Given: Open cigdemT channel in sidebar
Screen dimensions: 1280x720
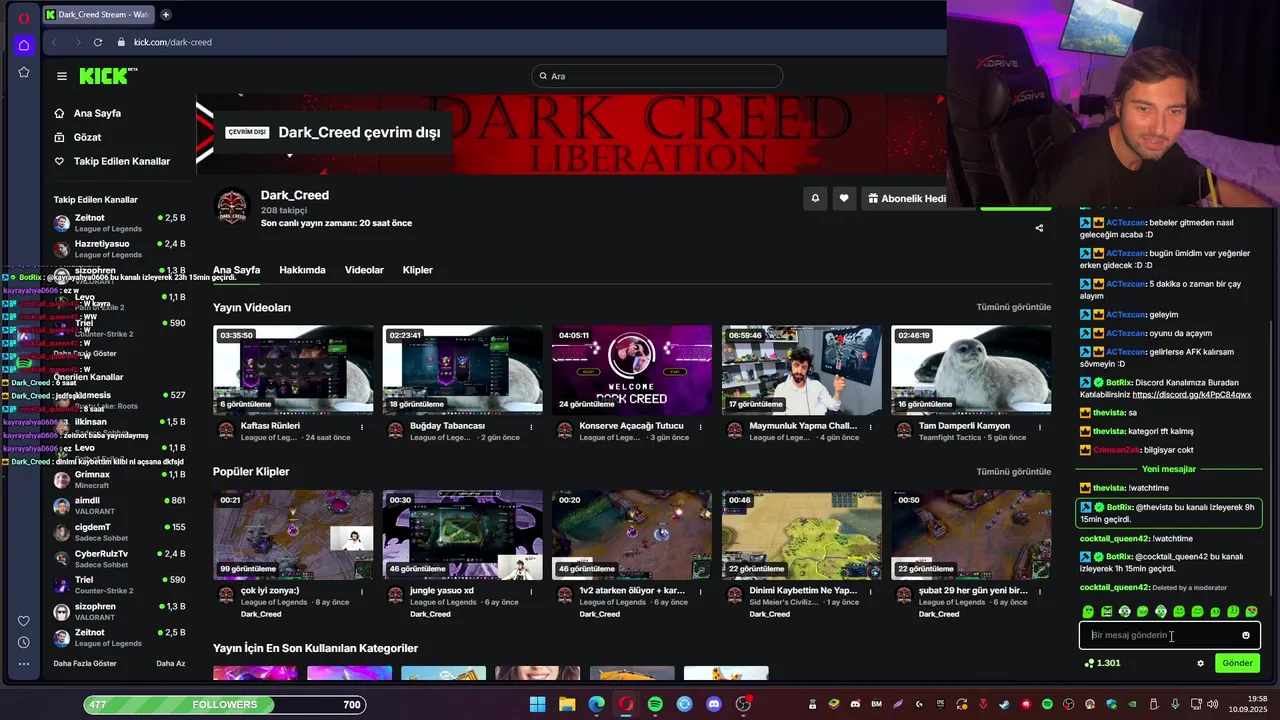Looking at the screenshot, I should (x=119, y=532).
